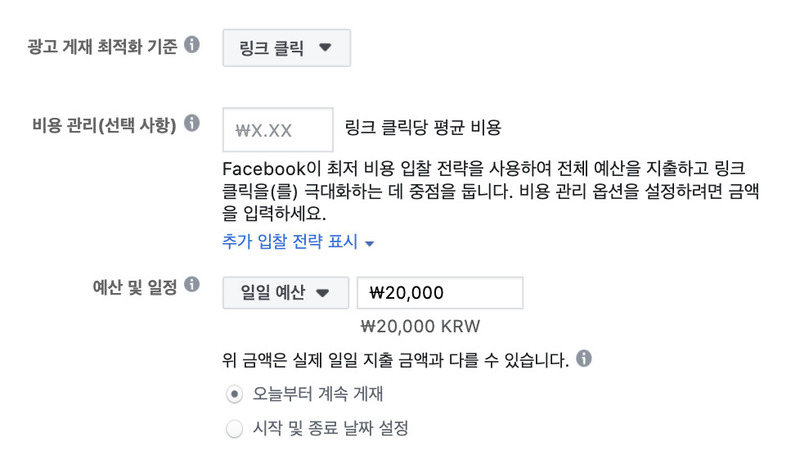
Task: Click info icon beside 예산 및 일정
Action: point(192,285)
